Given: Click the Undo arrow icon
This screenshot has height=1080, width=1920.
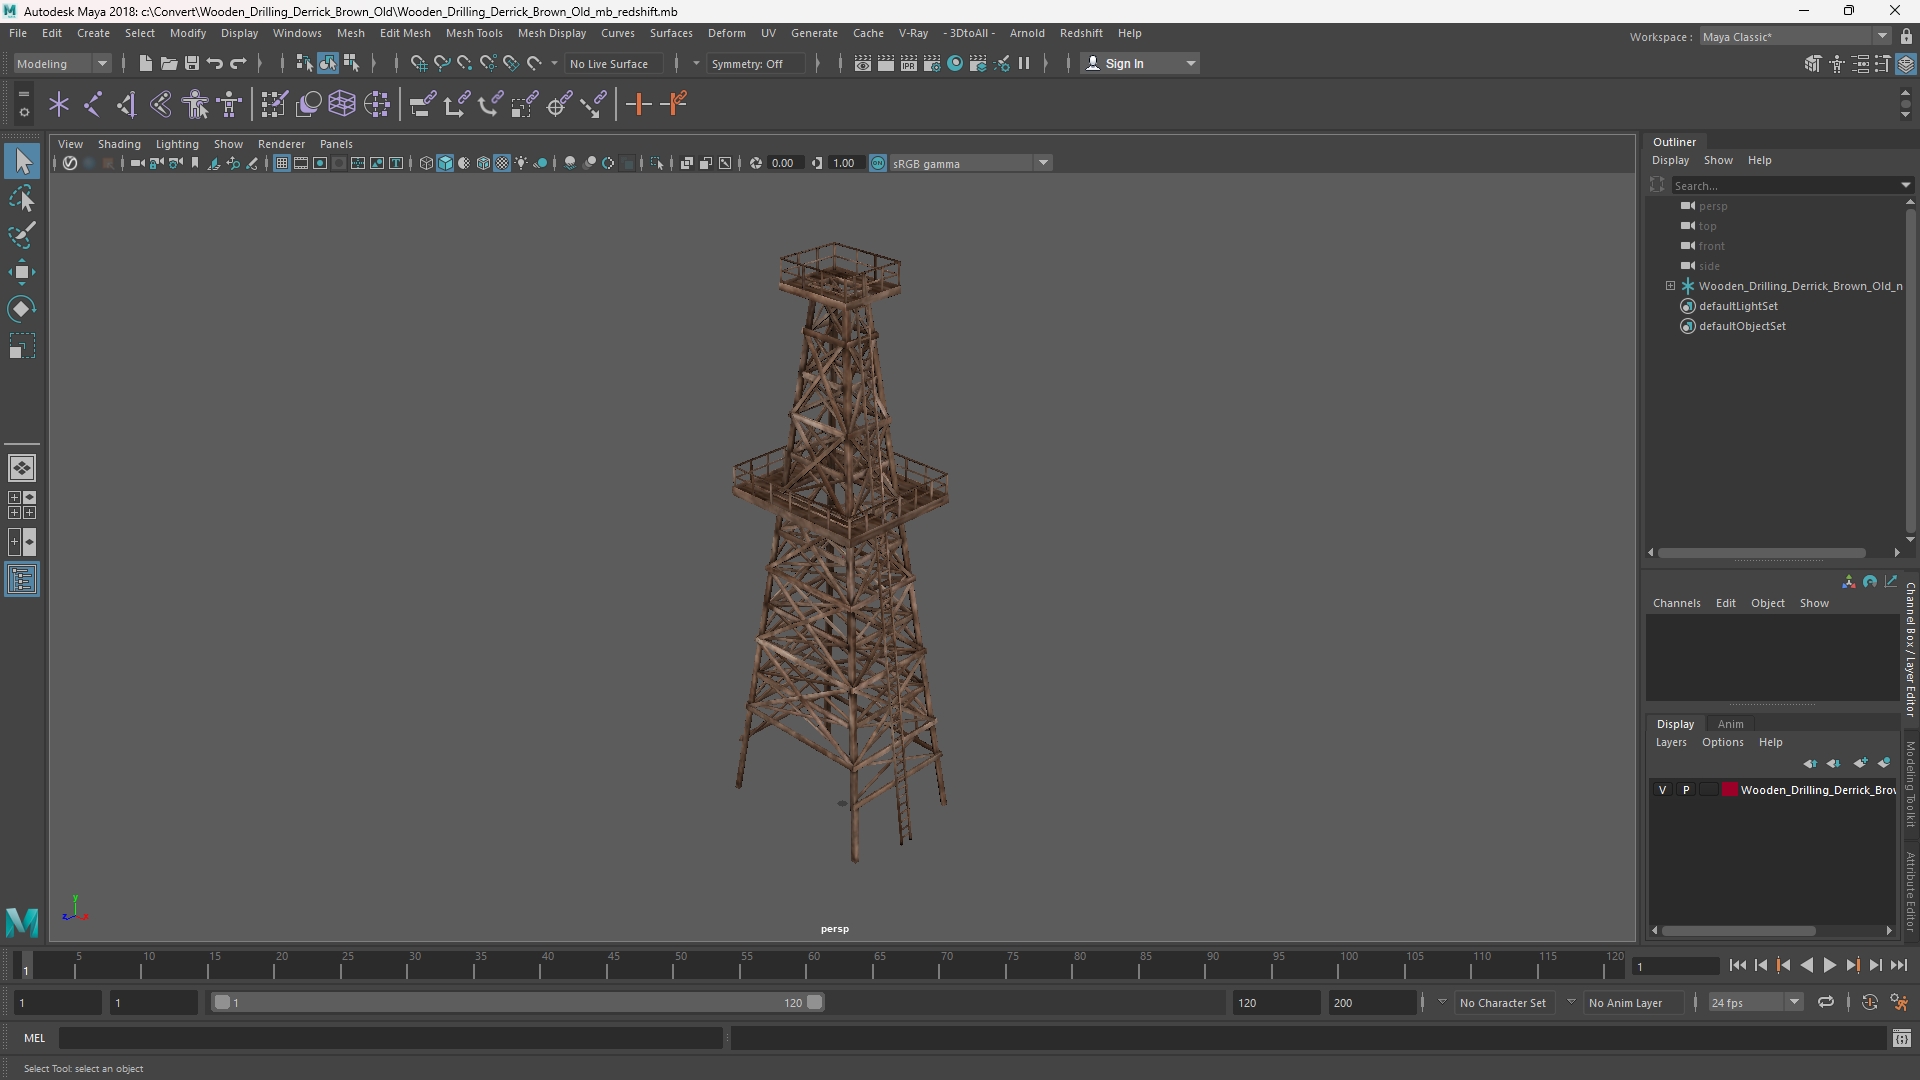Looking at the screenshot, I should [214, 63].
